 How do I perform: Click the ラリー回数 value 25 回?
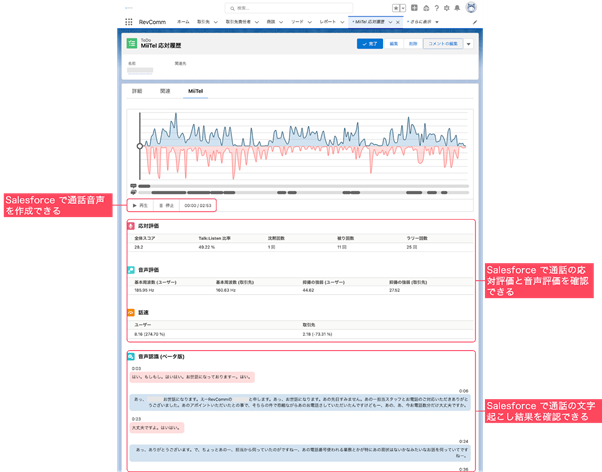pos(412,247)
